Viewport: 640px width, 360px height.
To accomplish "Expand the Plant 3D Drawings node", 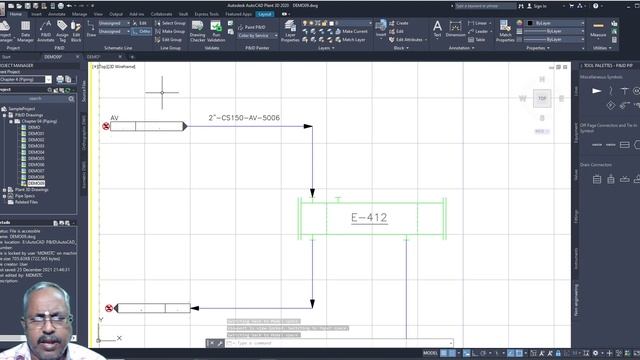I will (x=4, y=190).
